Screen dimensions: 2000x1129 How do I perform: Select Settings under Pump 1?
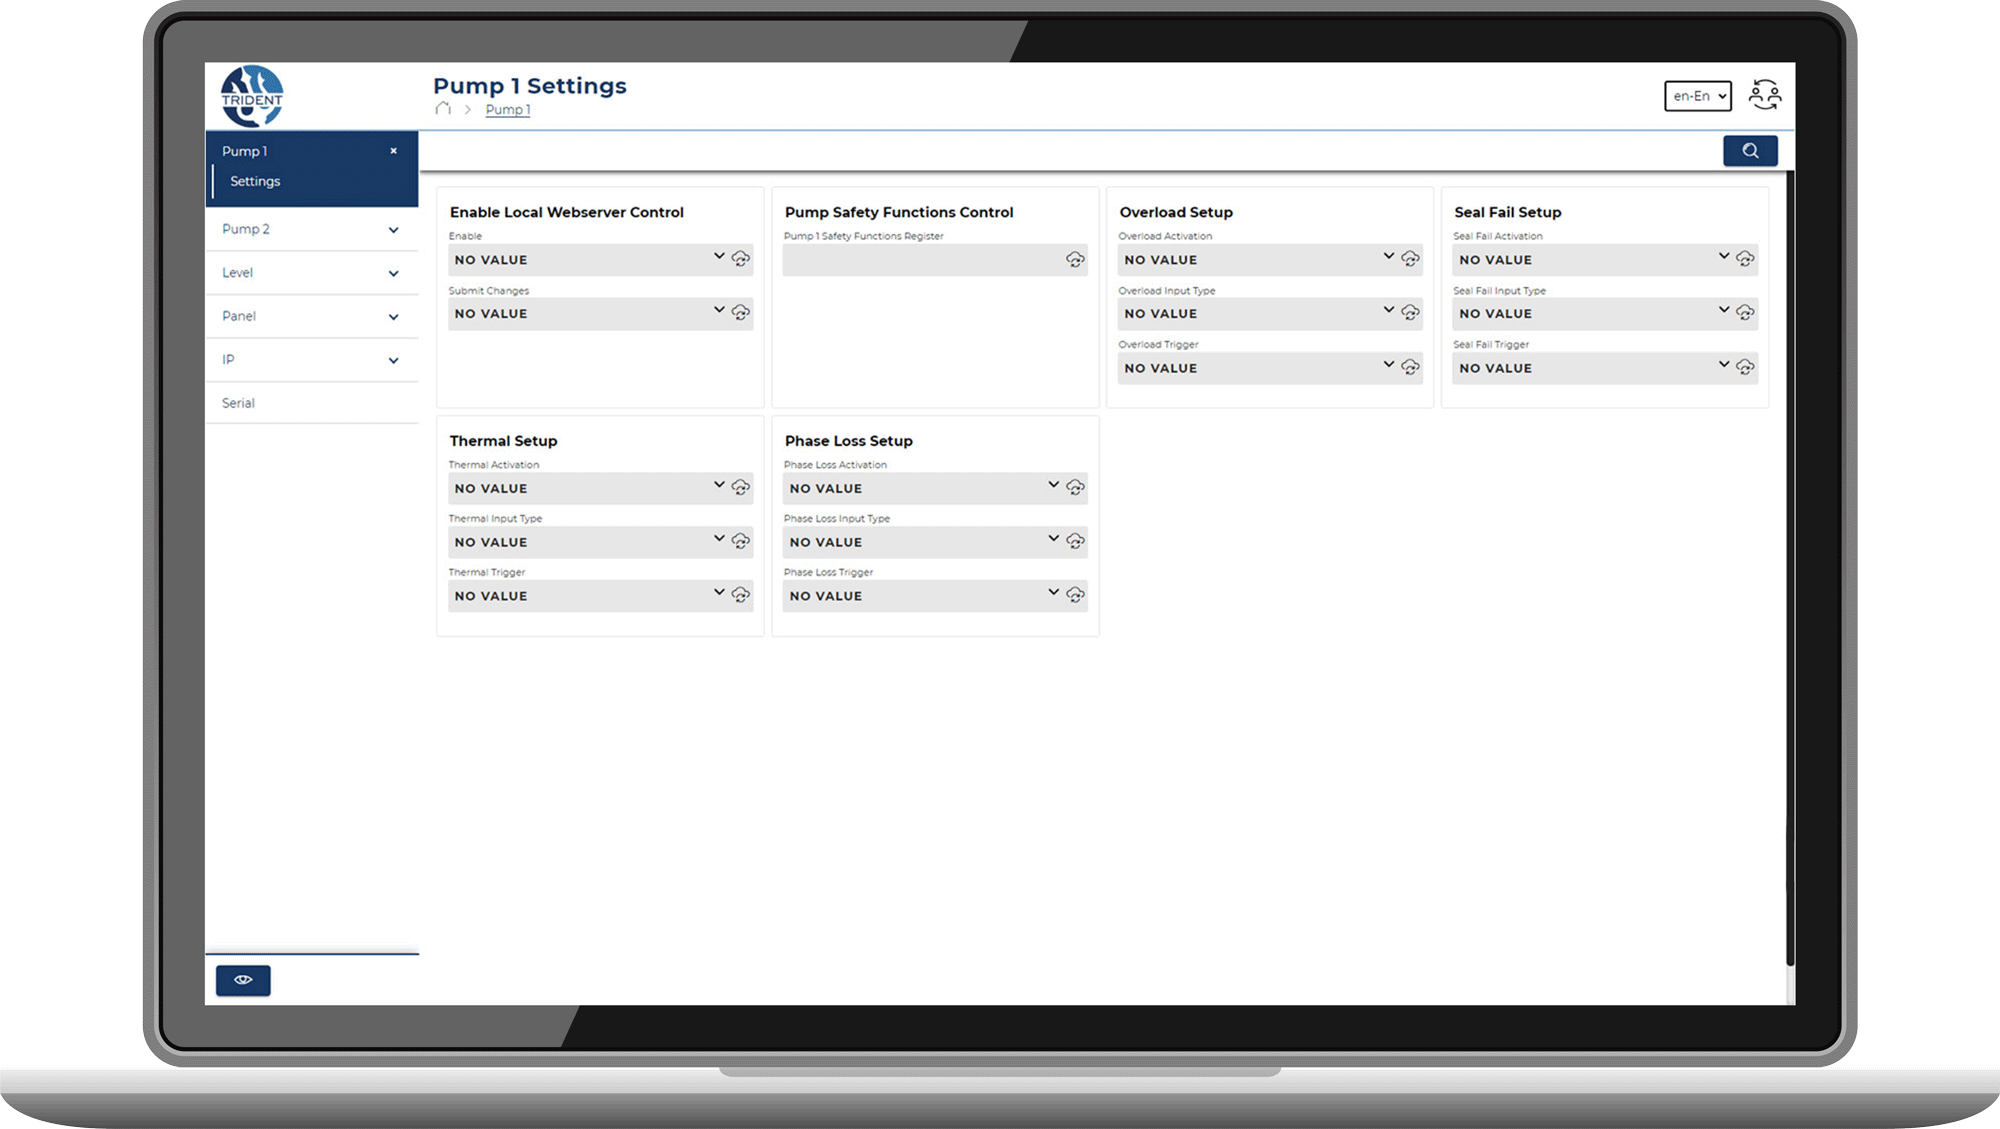tap(255, 181)
